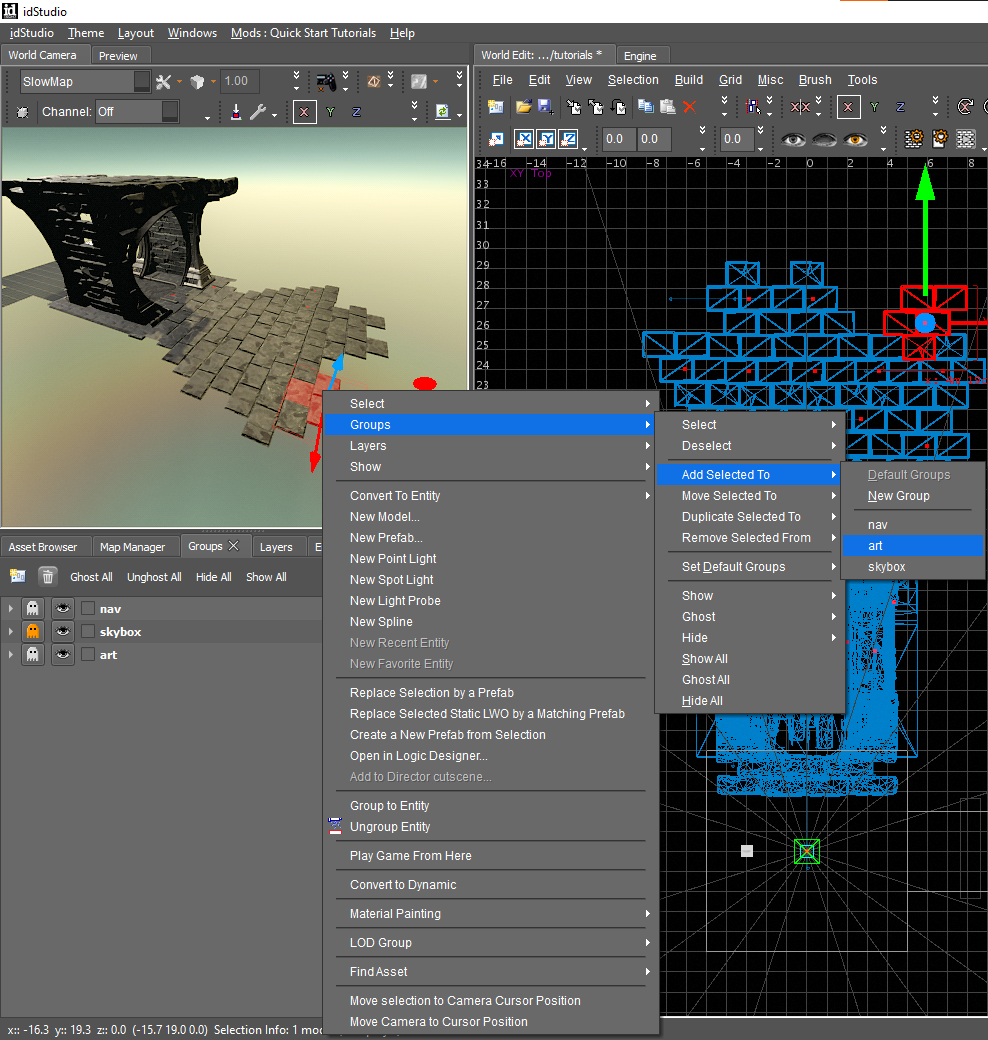This screenshot has height=1040, width=988.
Task: Check the checkbox next to the skybox group
Action: [x=88, y=631]
